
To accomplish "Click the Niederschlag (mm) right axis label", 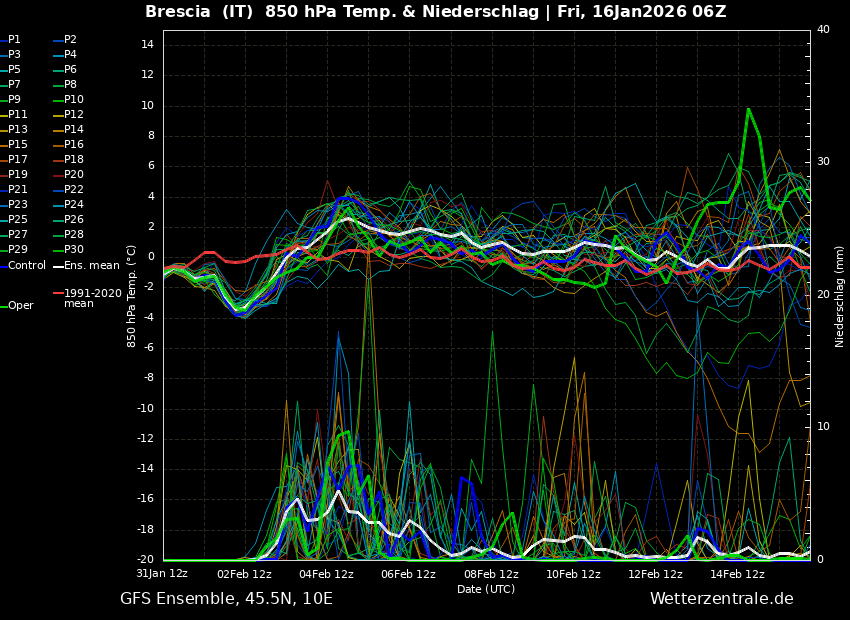I will click(840, 296).
